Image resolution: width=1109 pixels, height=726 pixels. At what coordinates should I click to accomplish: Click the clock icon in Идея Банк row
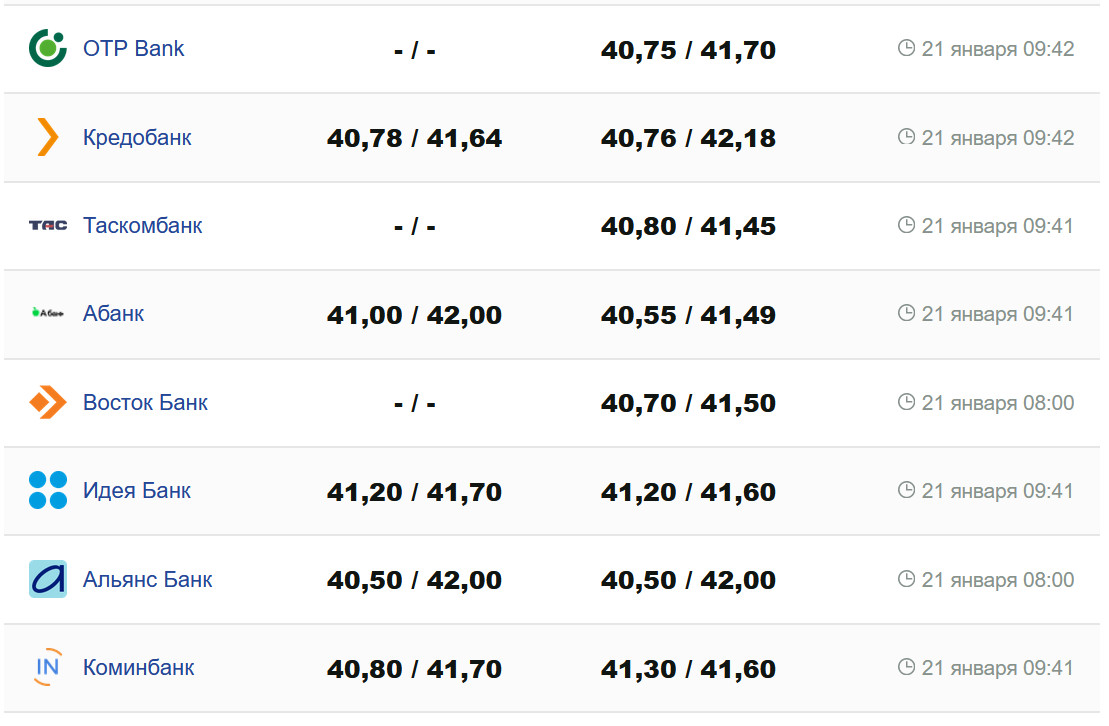coord(907,490)
